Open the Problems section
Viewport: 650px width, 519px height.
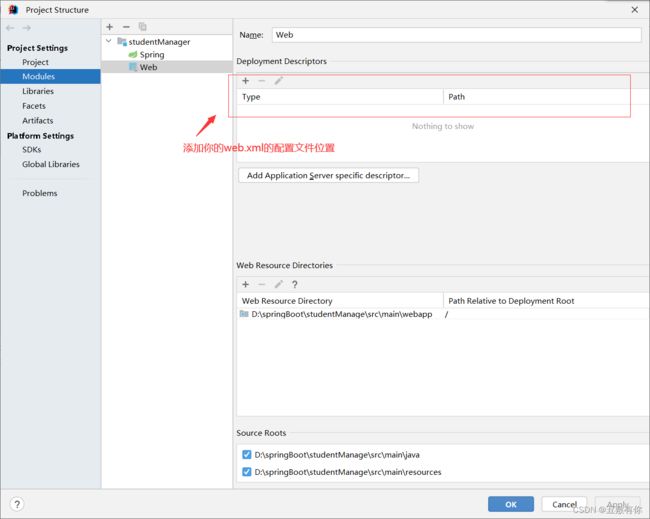pos(40,193)
